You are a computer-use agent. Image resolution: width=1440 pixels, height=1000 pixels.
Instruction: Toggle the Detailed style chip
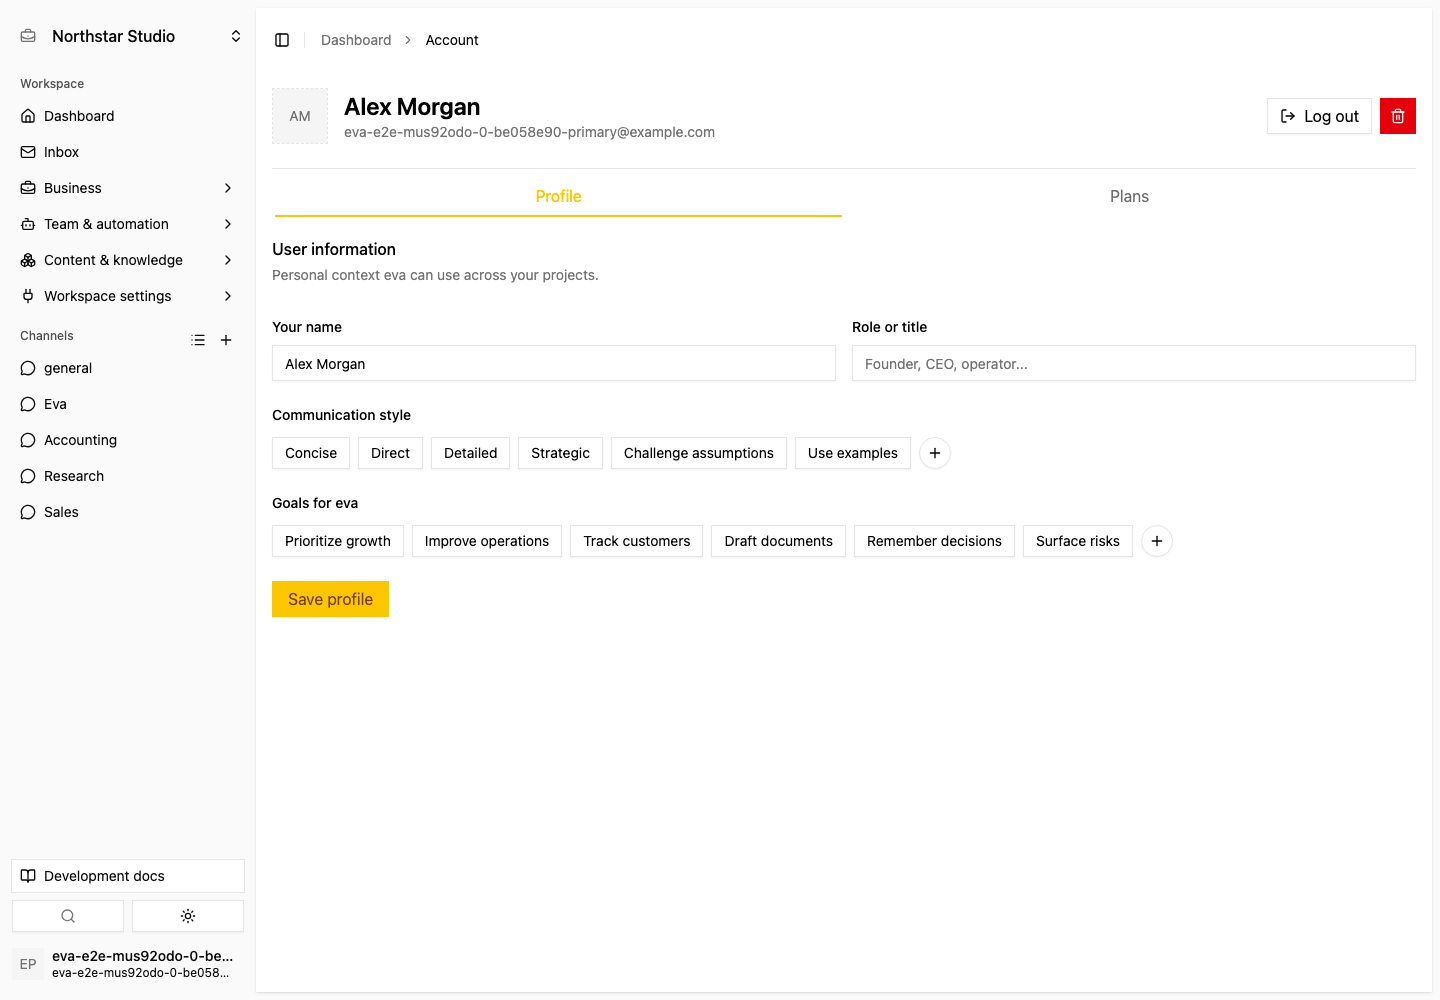pos(470,453)
